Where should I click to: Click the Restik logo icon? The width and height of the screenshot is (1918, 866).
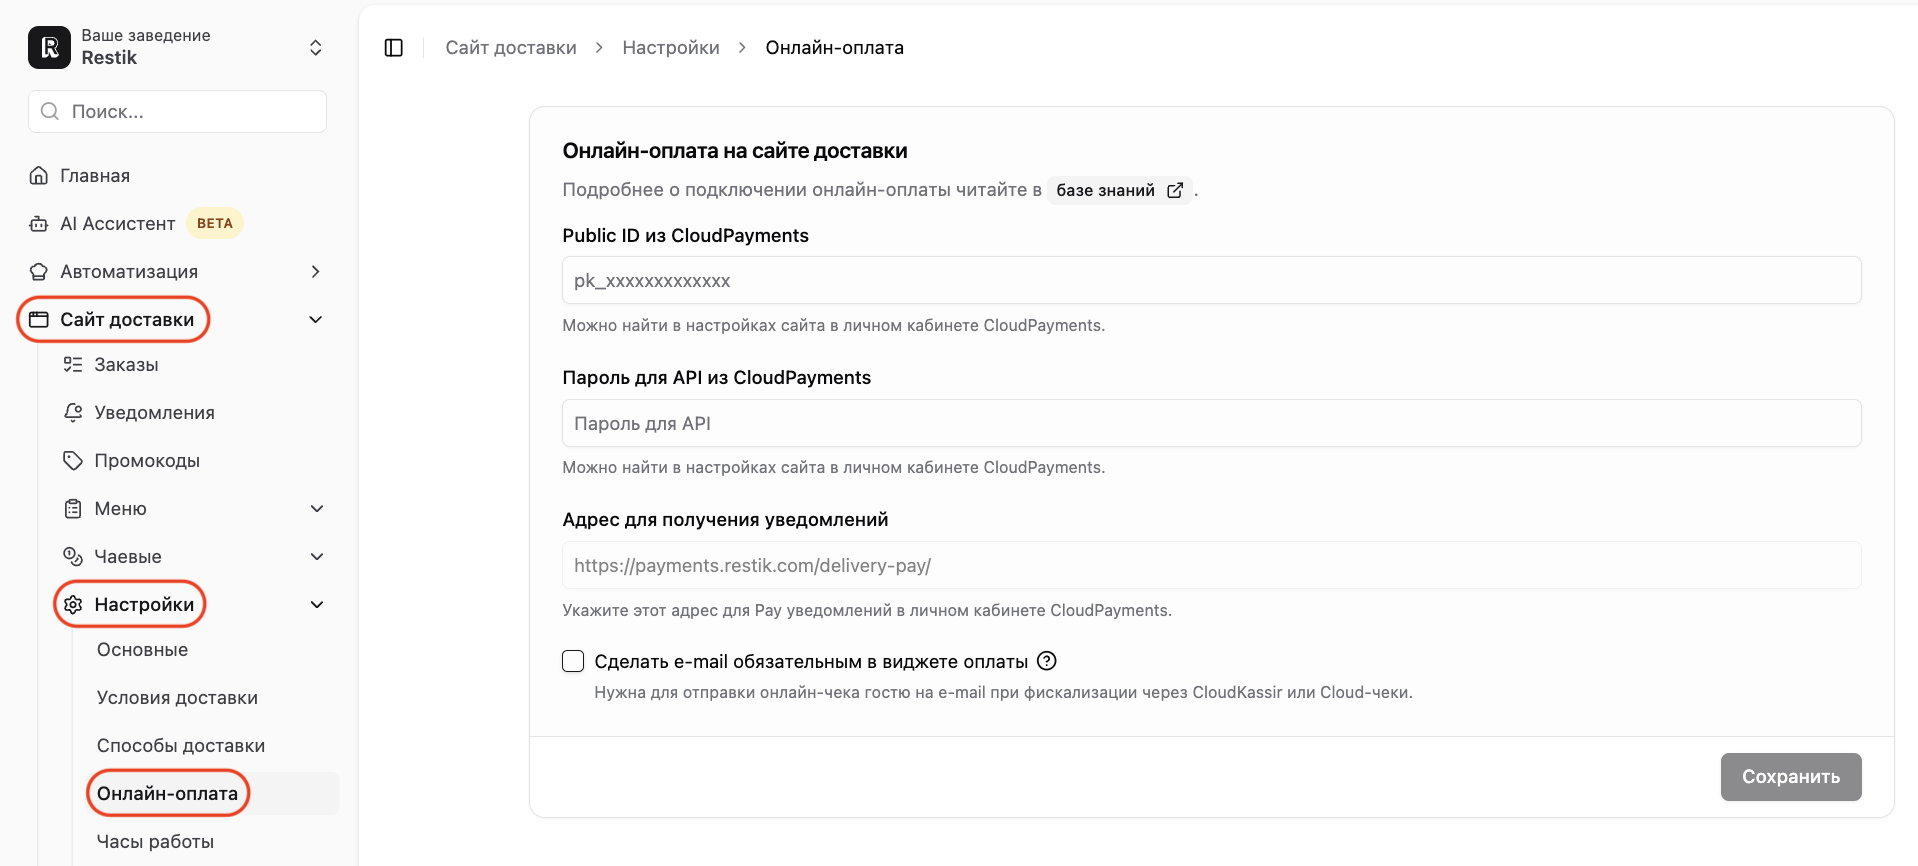click(49, 47)
